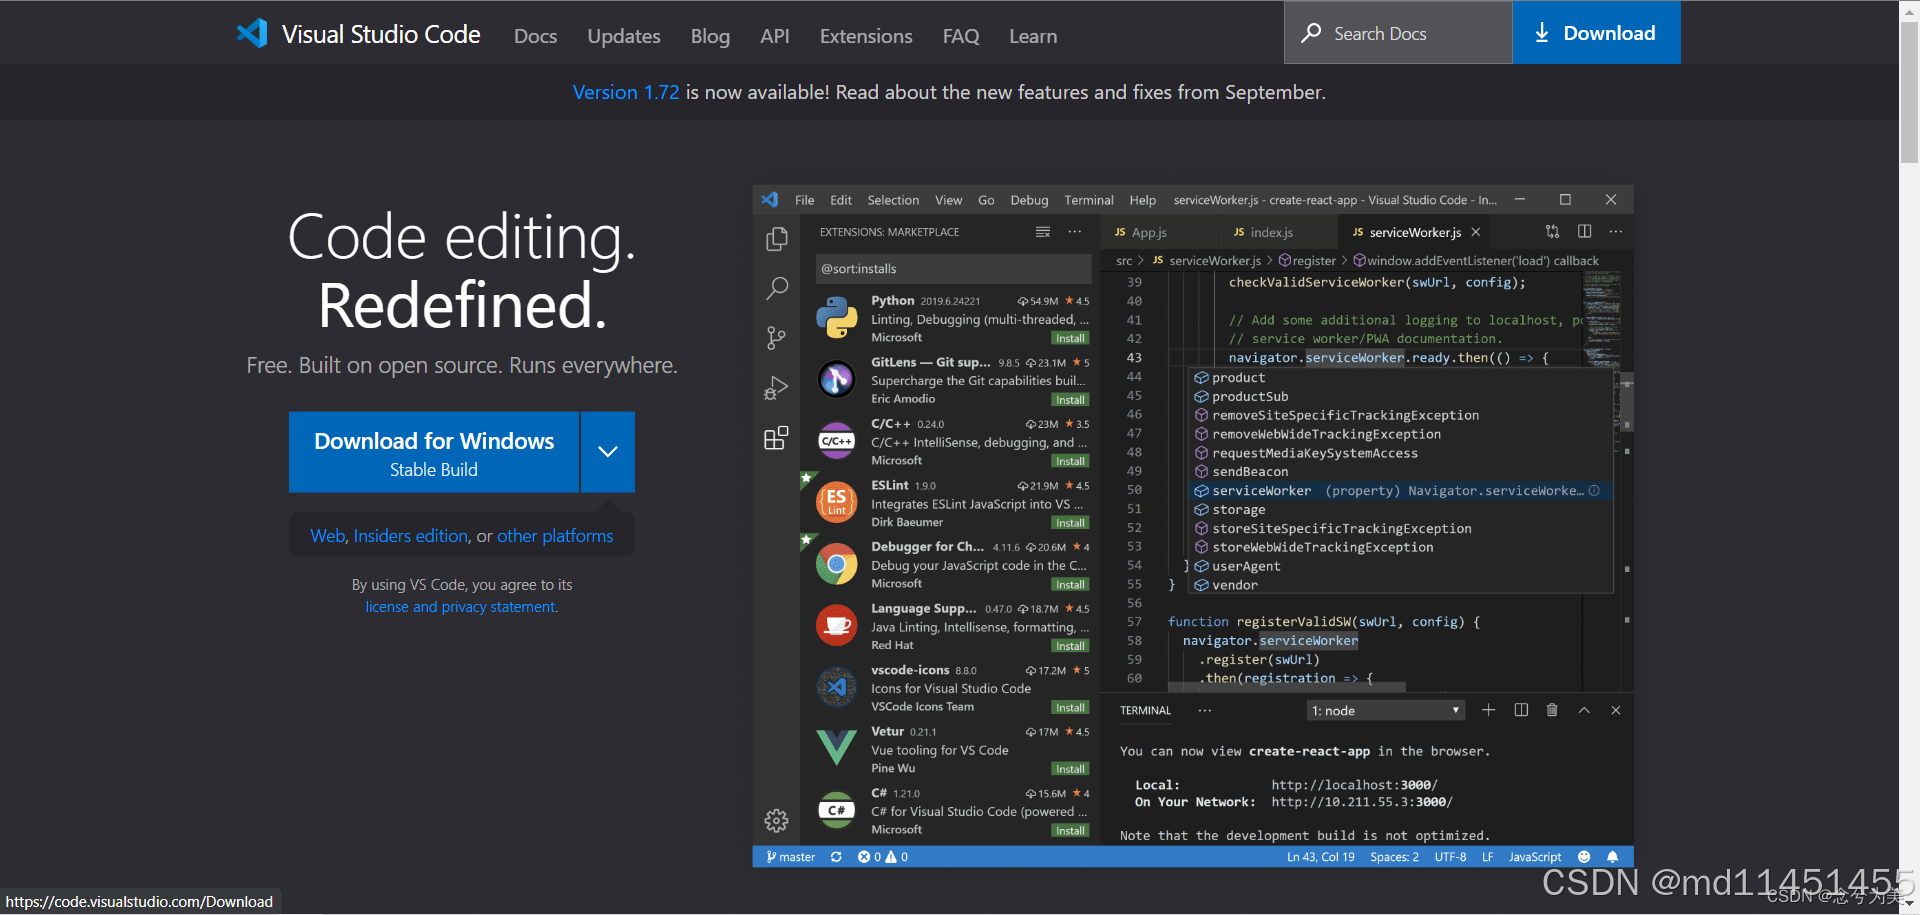Open the Blog navigation link
This screenshot has height=915, width=1920.
710,36
